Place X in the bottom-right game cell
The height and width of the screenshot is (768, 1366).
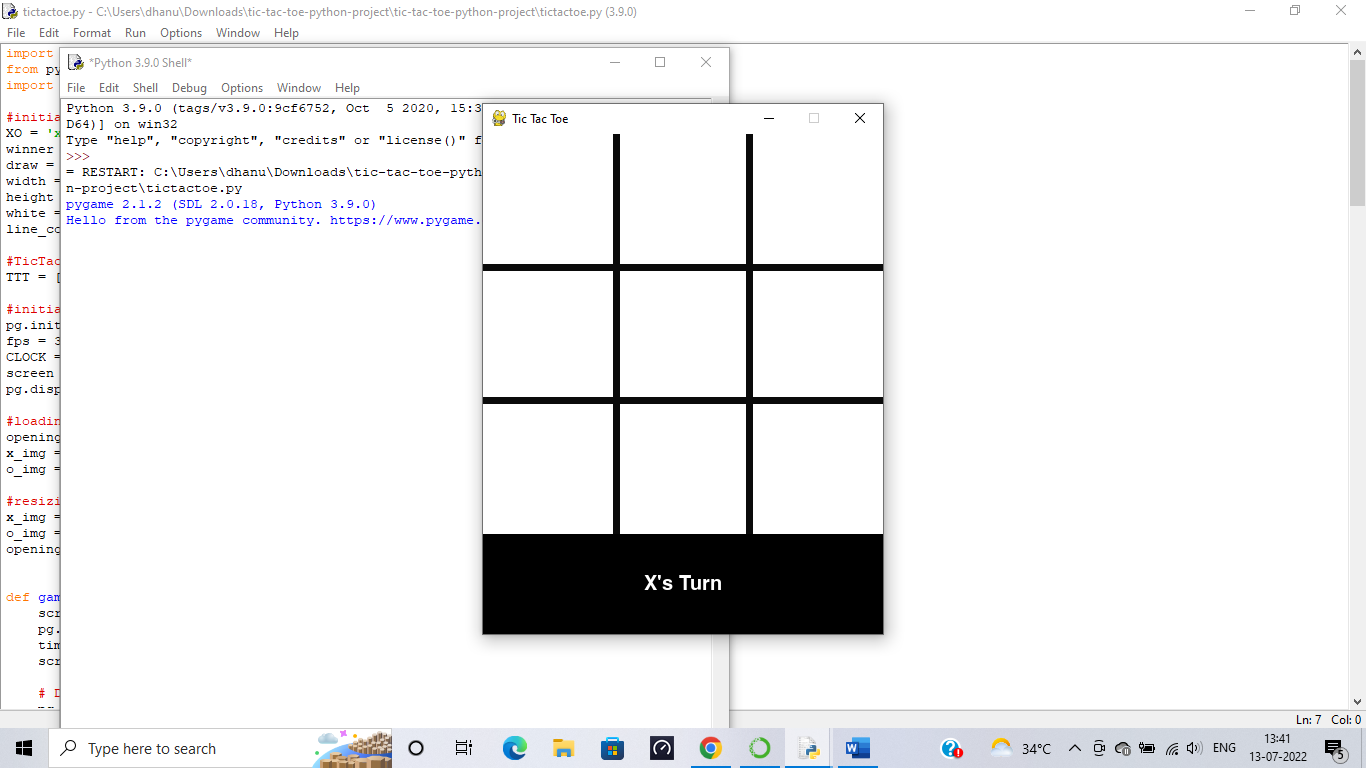click(x=818, y=469)
